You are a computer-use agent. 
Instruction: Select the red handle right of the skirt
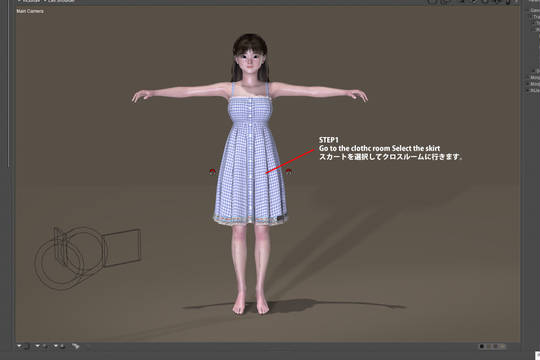(x=288, y=171)
